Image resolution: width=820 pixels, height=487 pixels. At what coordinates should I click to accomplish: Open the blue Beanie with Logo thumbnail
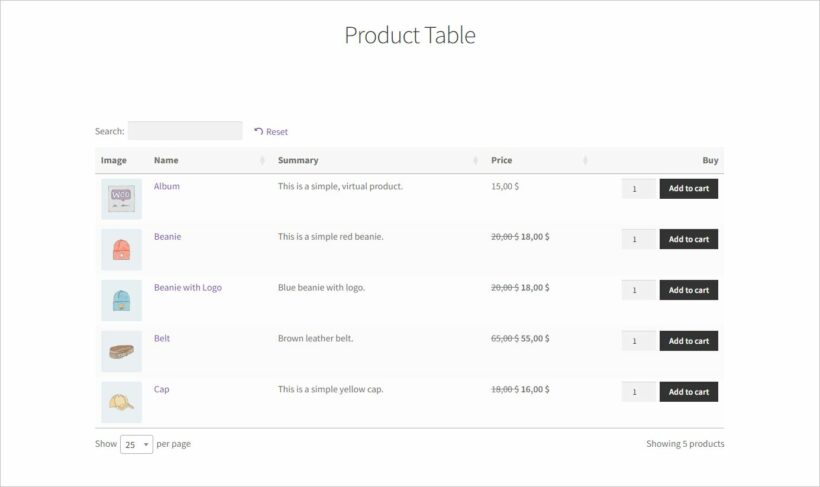pos(121,300)
